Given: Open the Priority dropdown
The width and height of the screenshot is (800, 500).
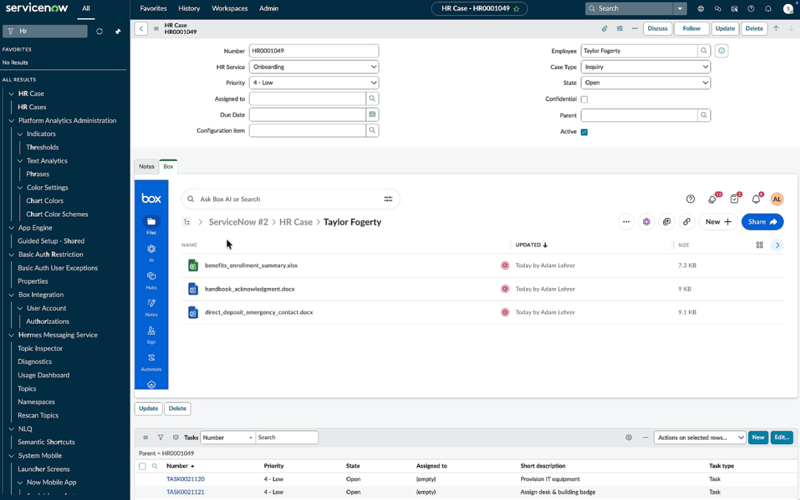Looking at the screenshot, I should click(314, 83).
